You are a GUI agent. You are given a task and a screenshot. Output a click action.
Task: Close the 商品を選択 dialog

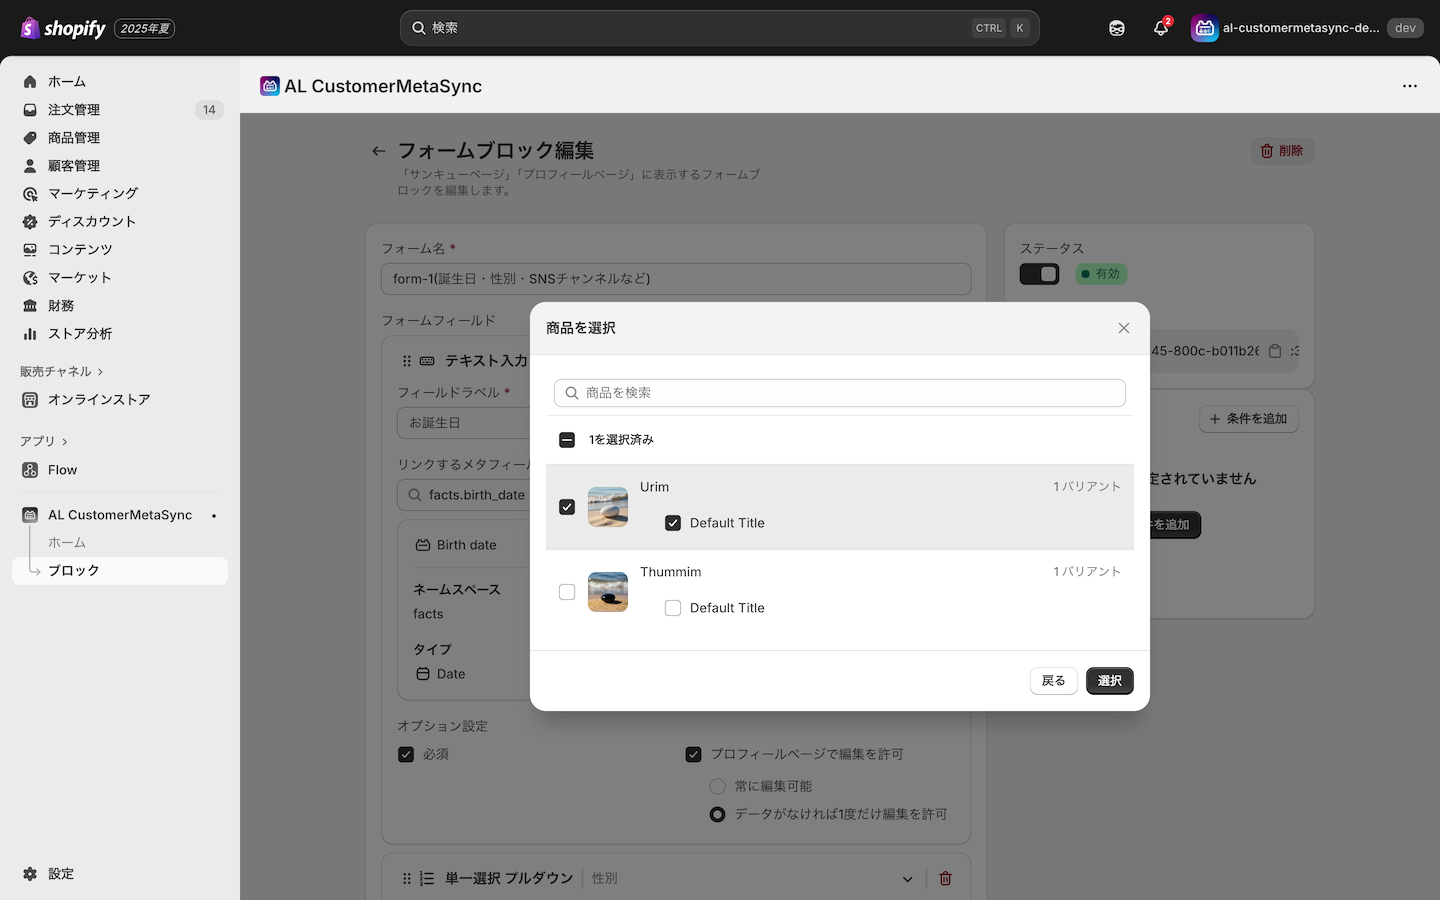click(1123, 328)
